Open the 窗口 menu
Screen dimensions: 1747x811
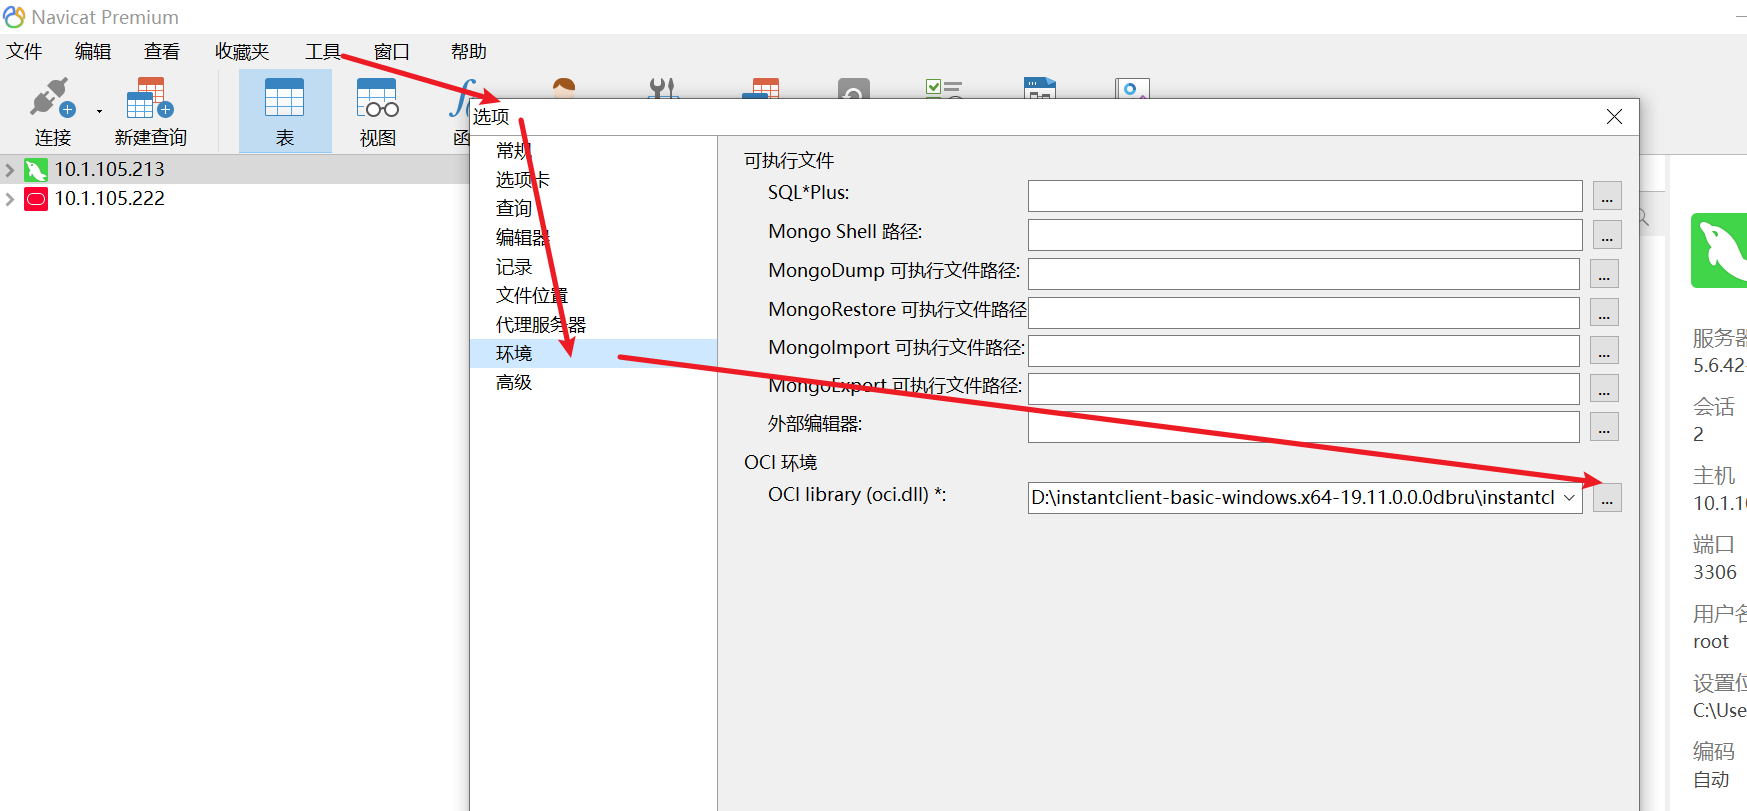pos(392,52)
